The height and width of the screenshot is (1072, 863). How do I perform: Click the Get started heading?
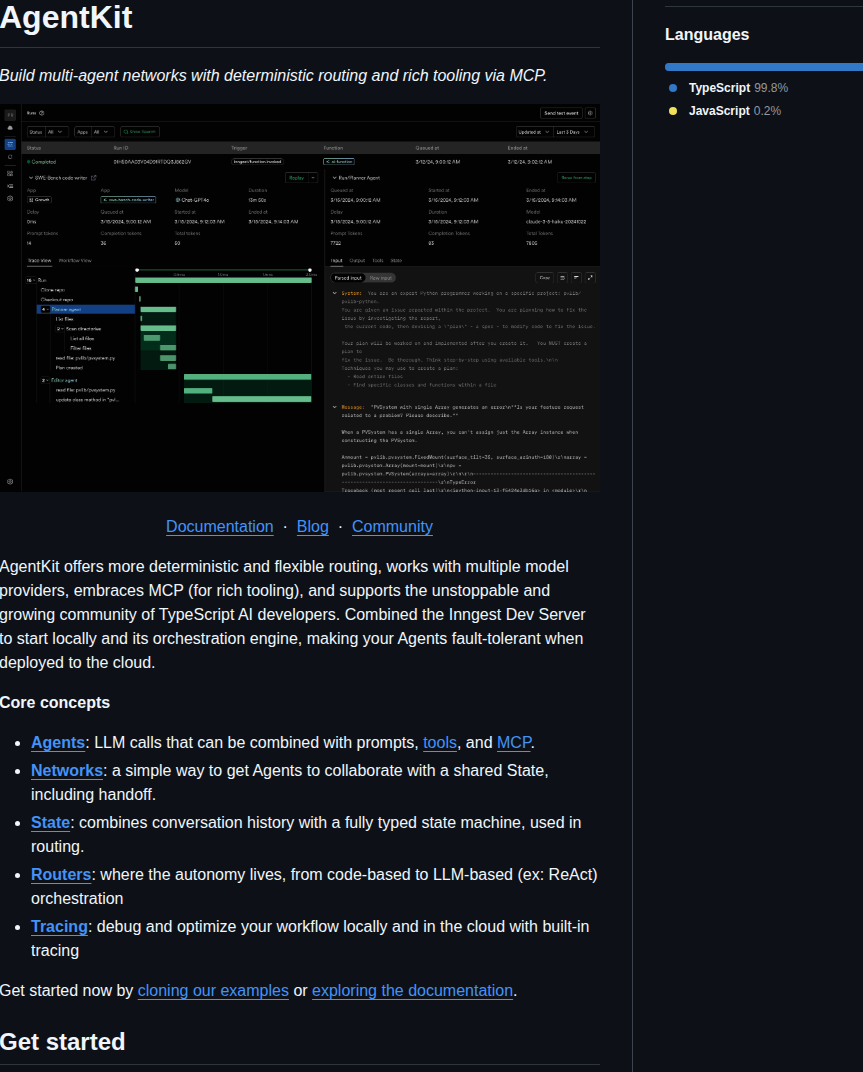click(x=63, y=1042)
